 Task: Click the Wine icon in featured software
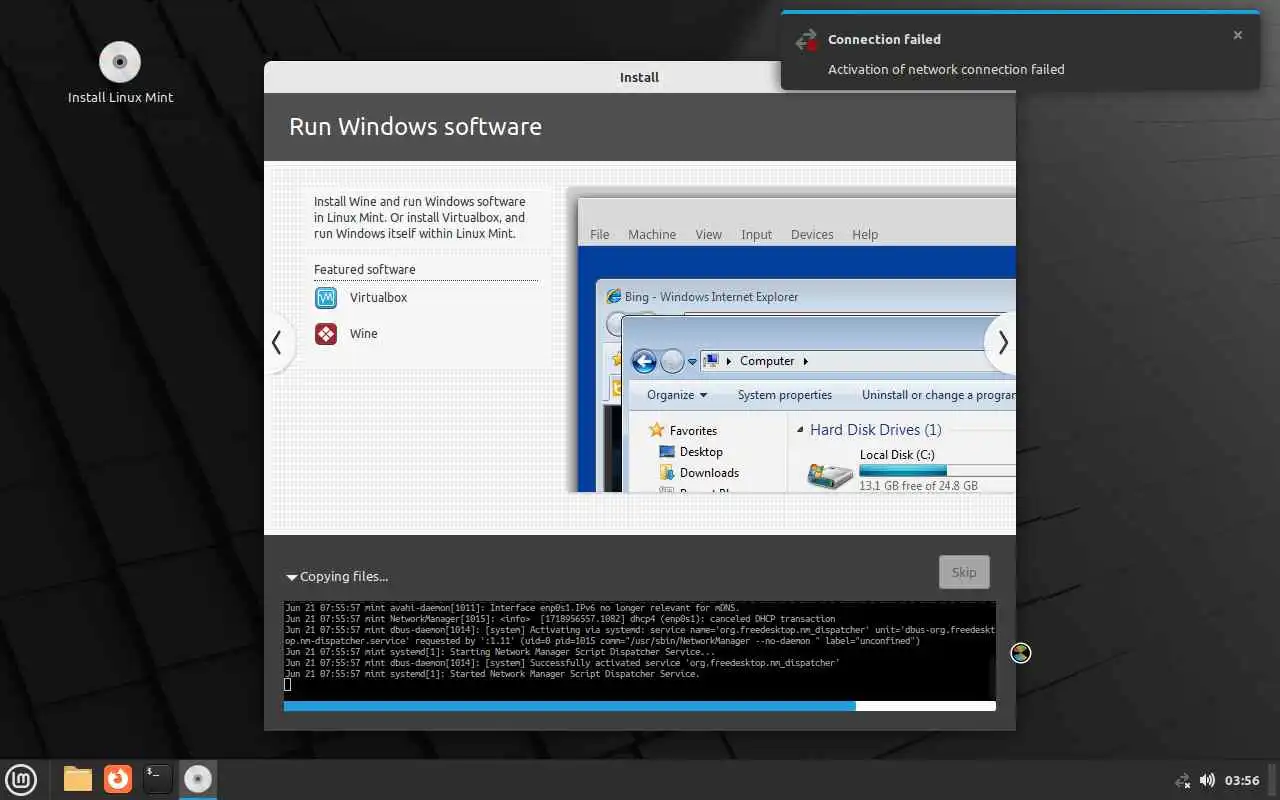coord(326,334)
